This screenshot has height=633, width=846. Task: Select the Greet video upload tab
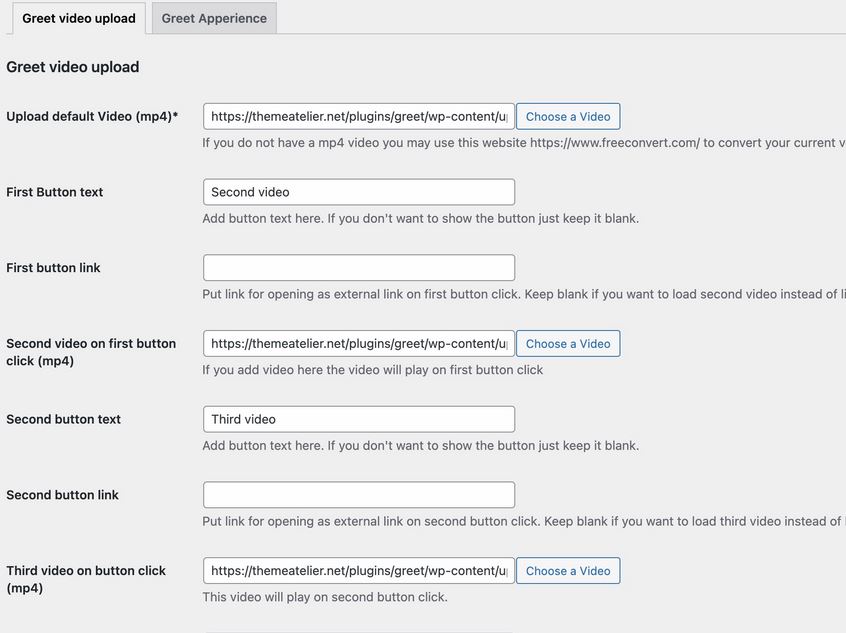coord(79,18)
